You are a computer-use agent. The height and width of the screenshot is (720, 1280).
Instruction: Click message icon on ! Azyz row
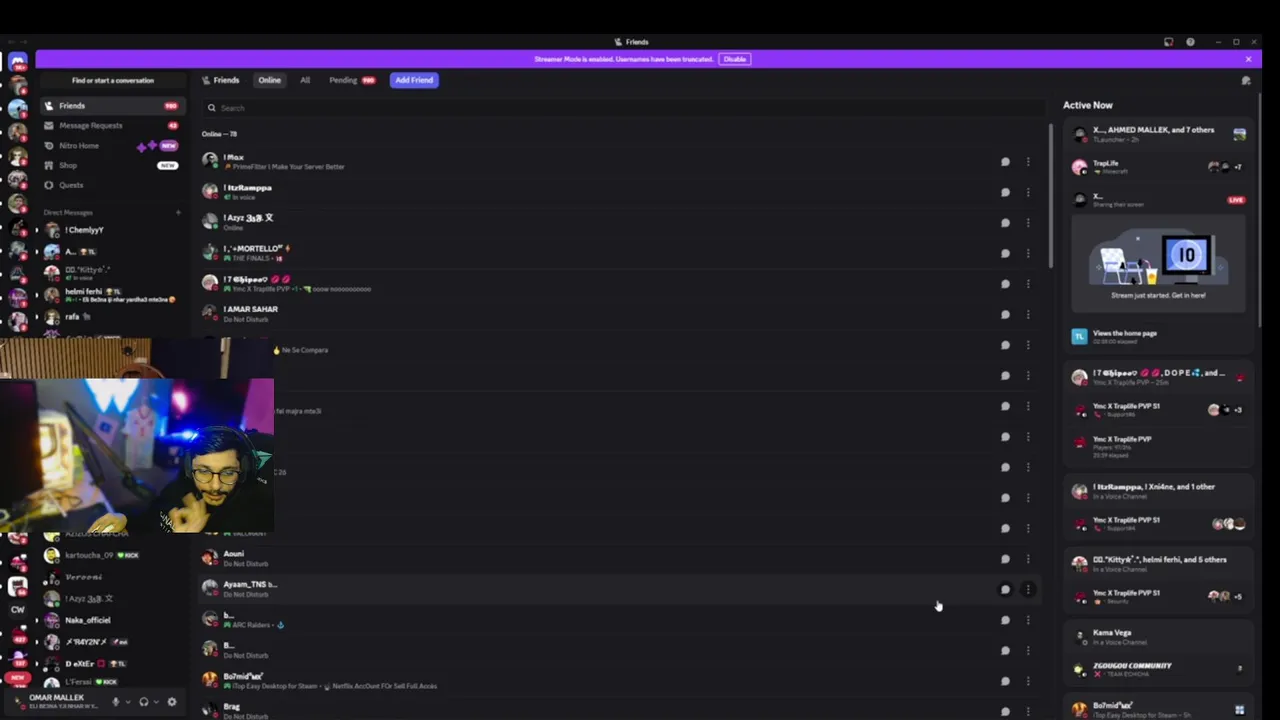[x=1005, y=223]
